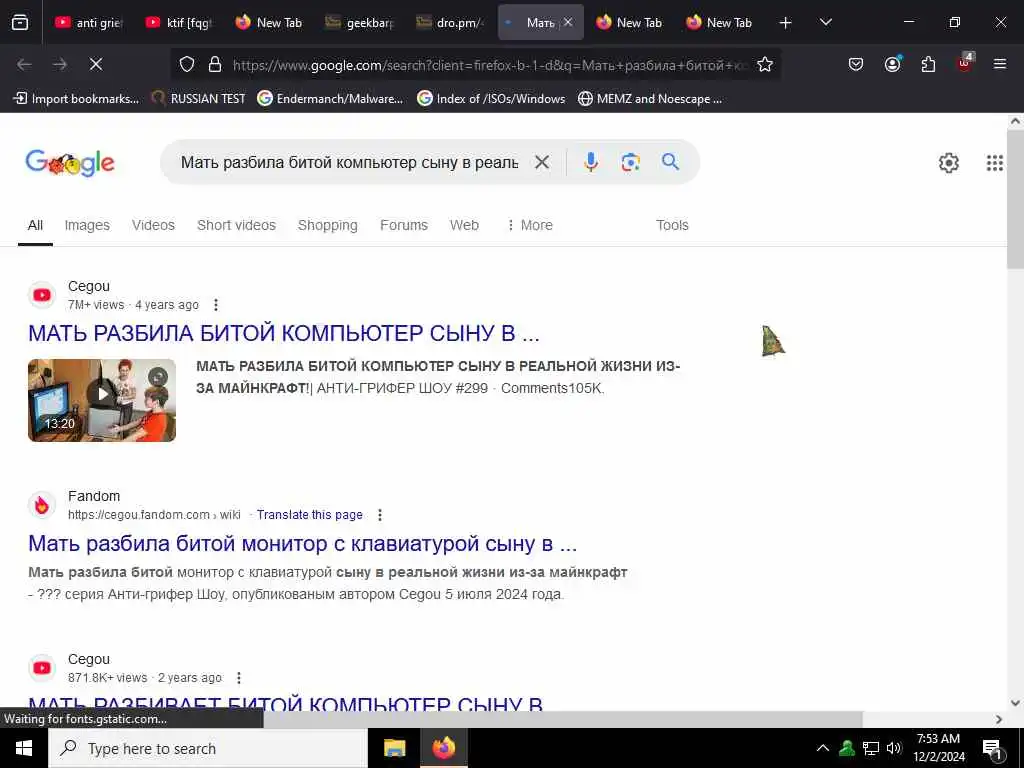The image size is (1024, 768).
Task: Open the Endermanch/Malware bookmark
Action: 330,99
